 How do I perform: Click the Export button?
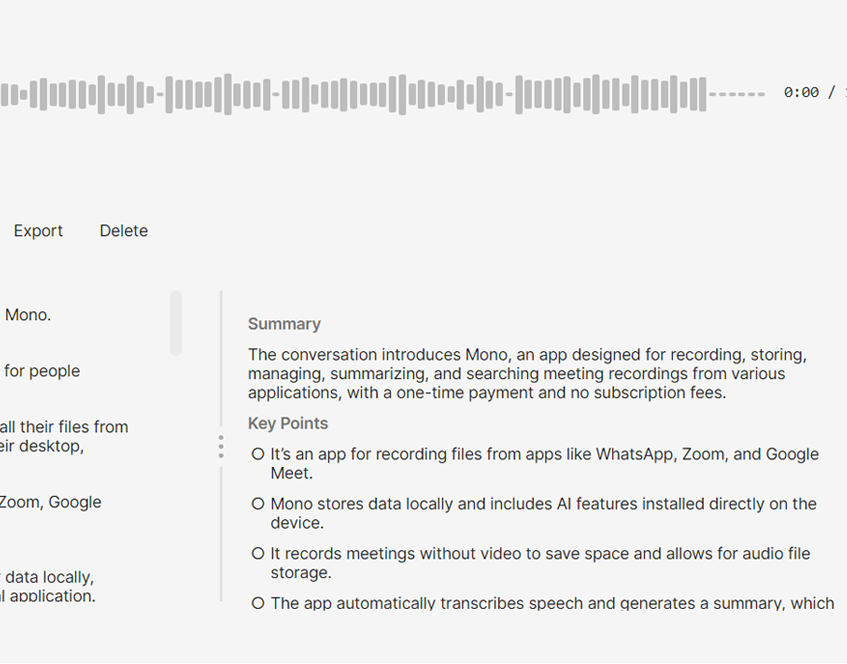[x=38, y=231]
